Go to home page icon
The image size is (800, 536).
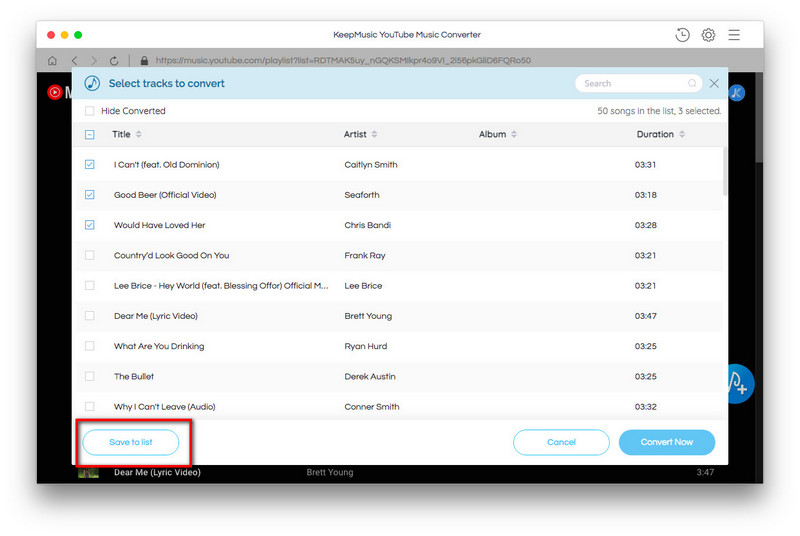52,61
